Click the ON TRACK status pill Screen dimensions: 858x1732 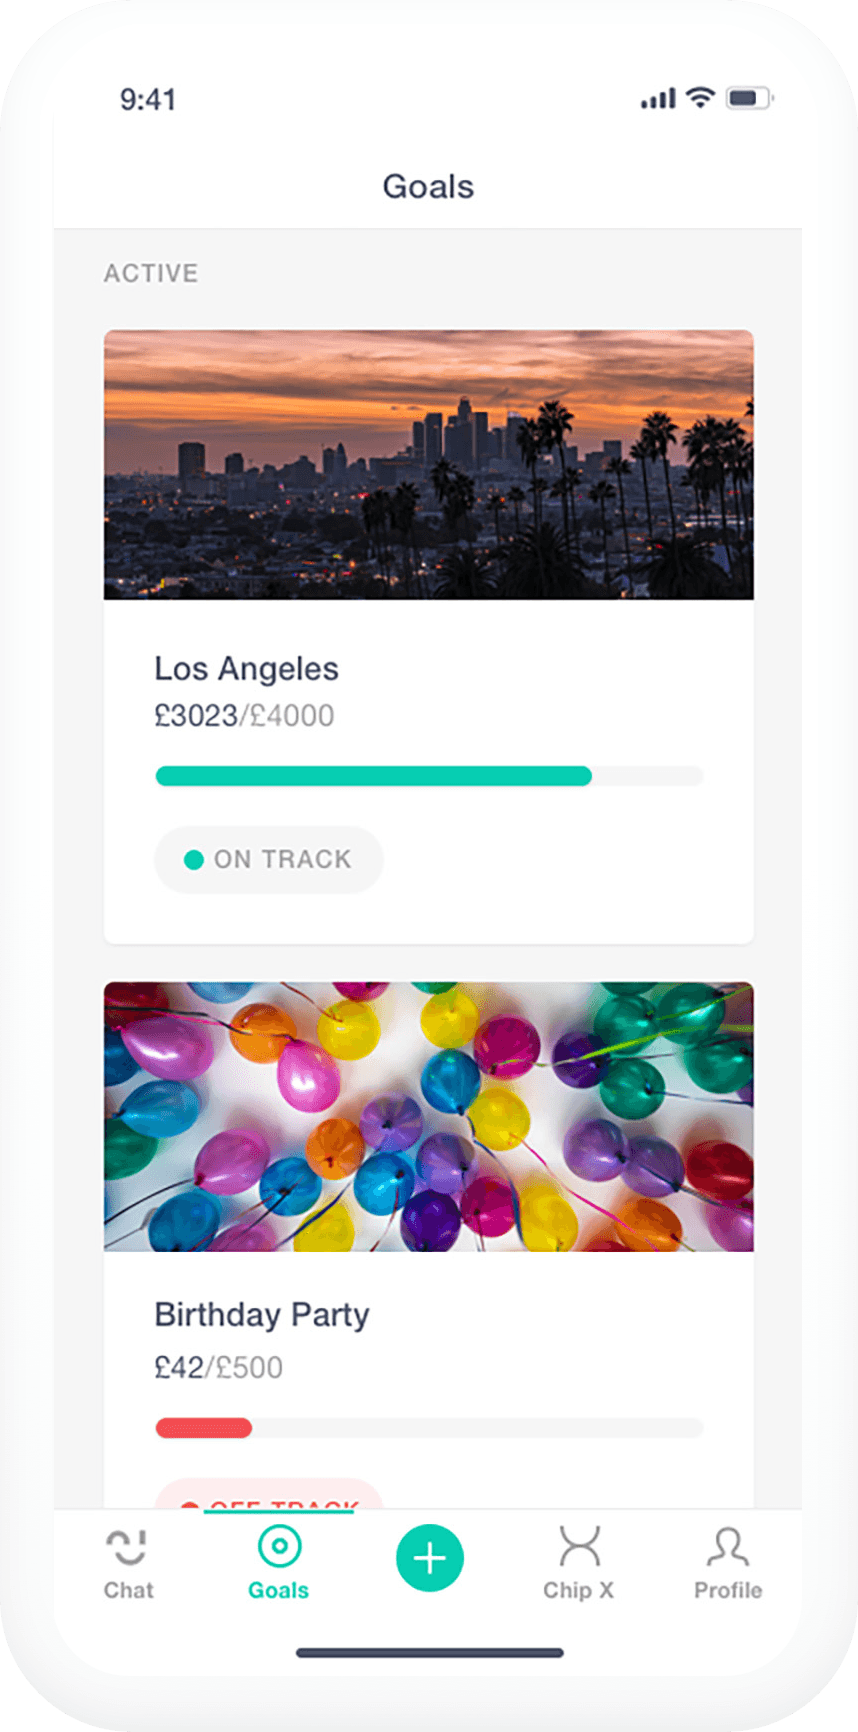[269, 859]
